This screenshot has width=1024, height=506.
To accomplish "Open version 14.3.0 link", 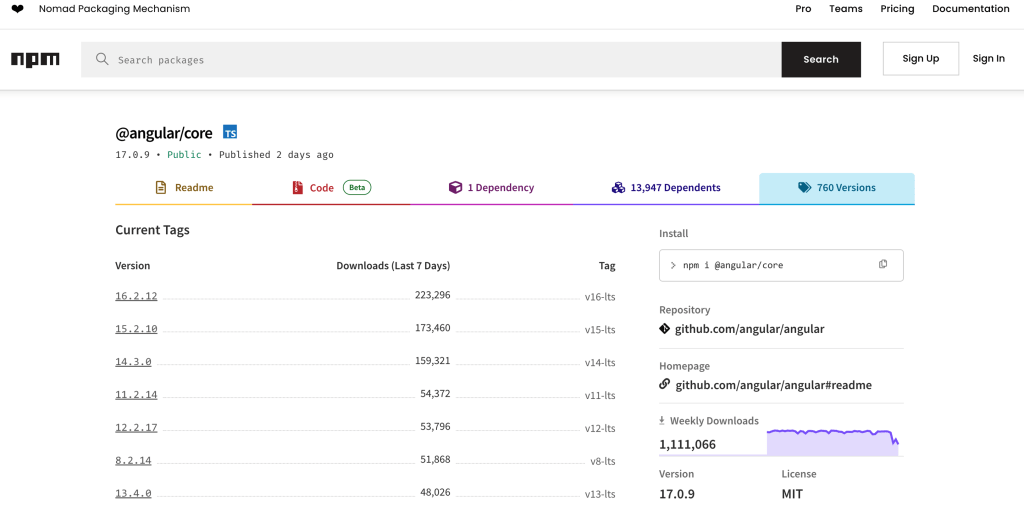I will point(133,362).
